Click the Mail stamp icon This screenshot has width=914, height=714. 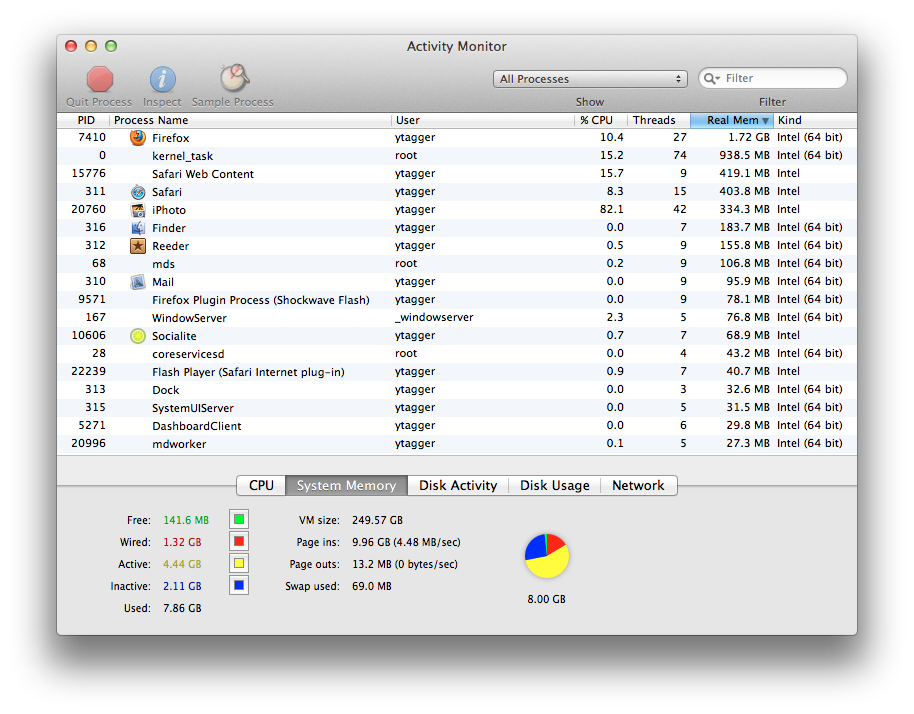click(138, 282)
